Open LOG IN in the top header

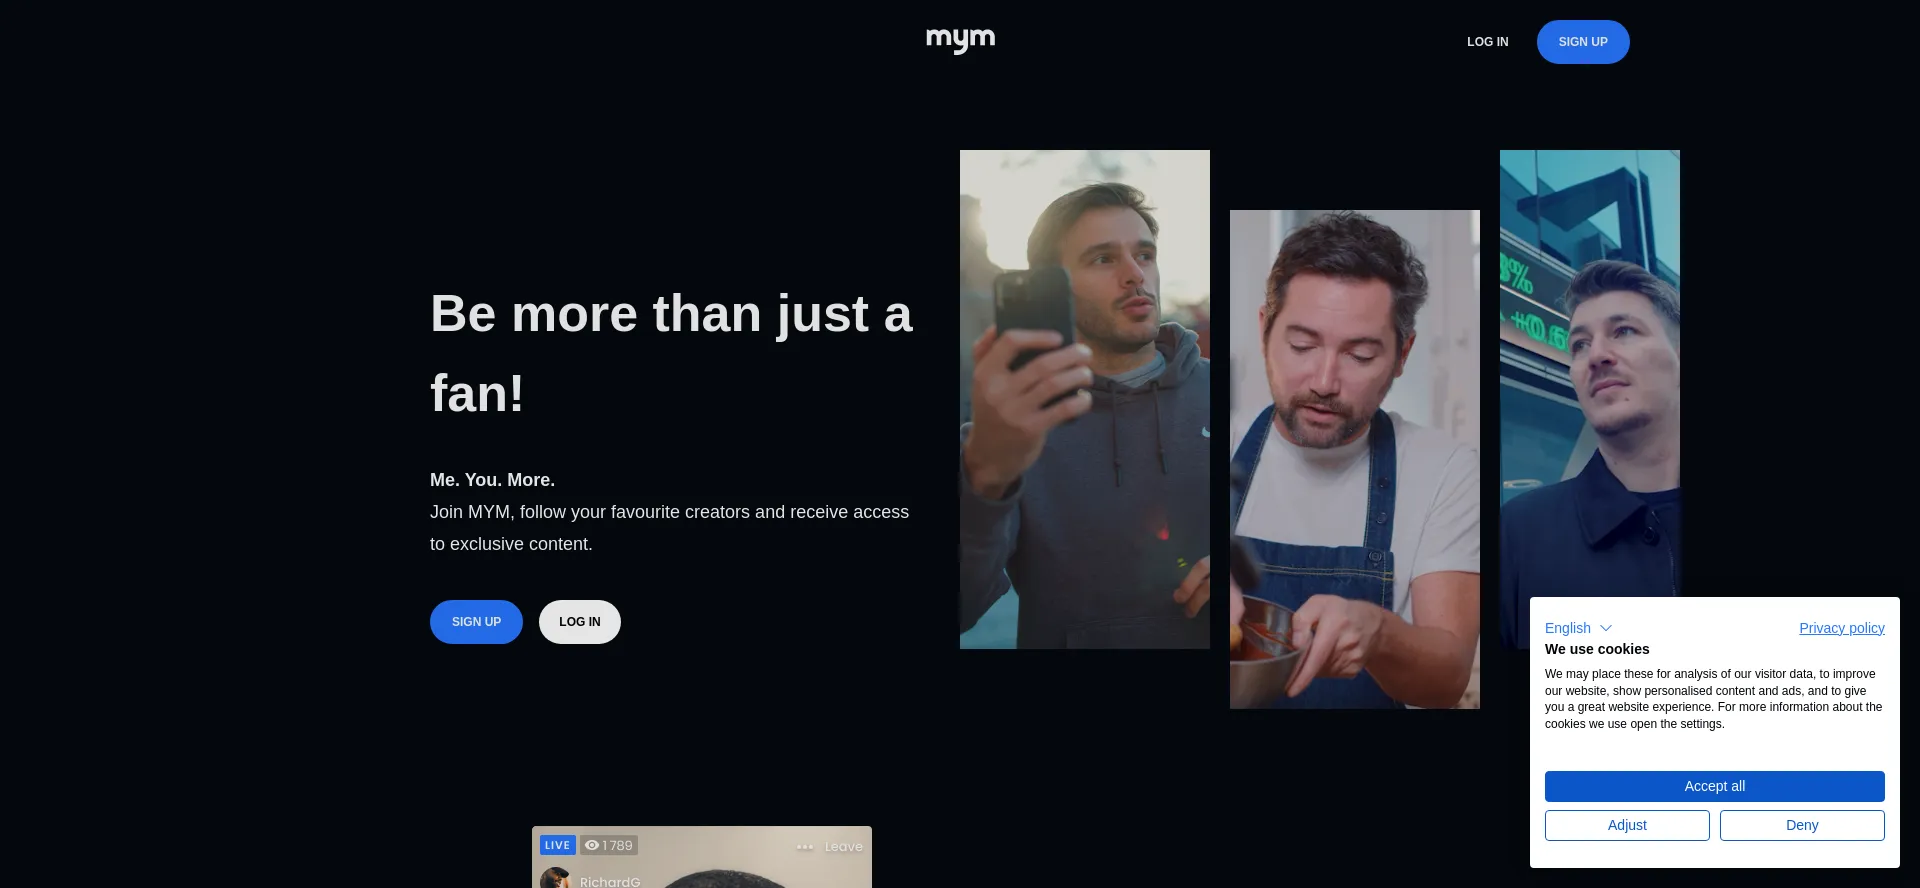(1487, 42)
